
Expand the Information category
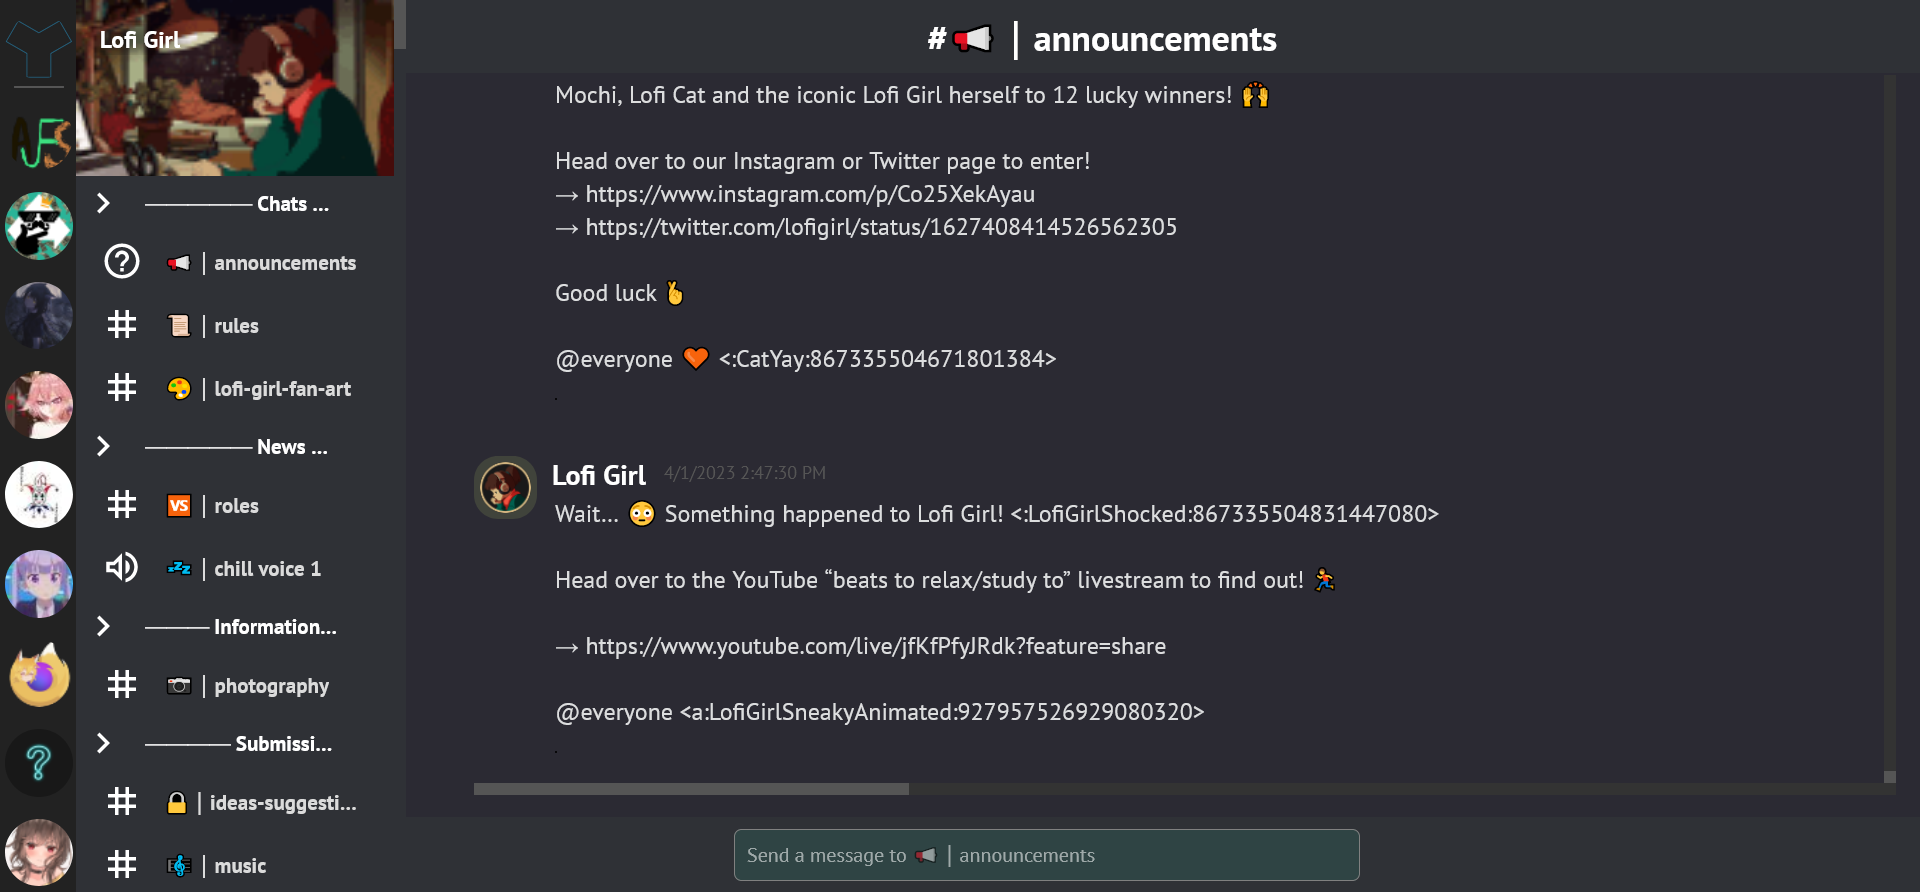coord(103,626)
